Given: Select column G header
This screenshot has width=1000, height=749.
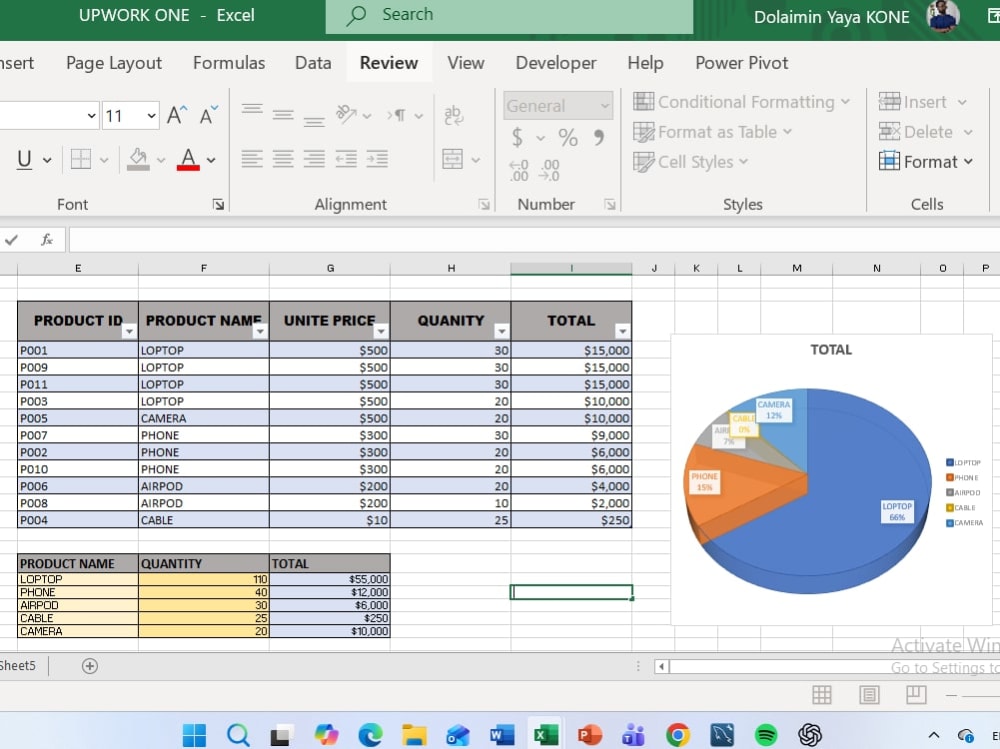Looking at the screenshot, I should coord(330,269).
